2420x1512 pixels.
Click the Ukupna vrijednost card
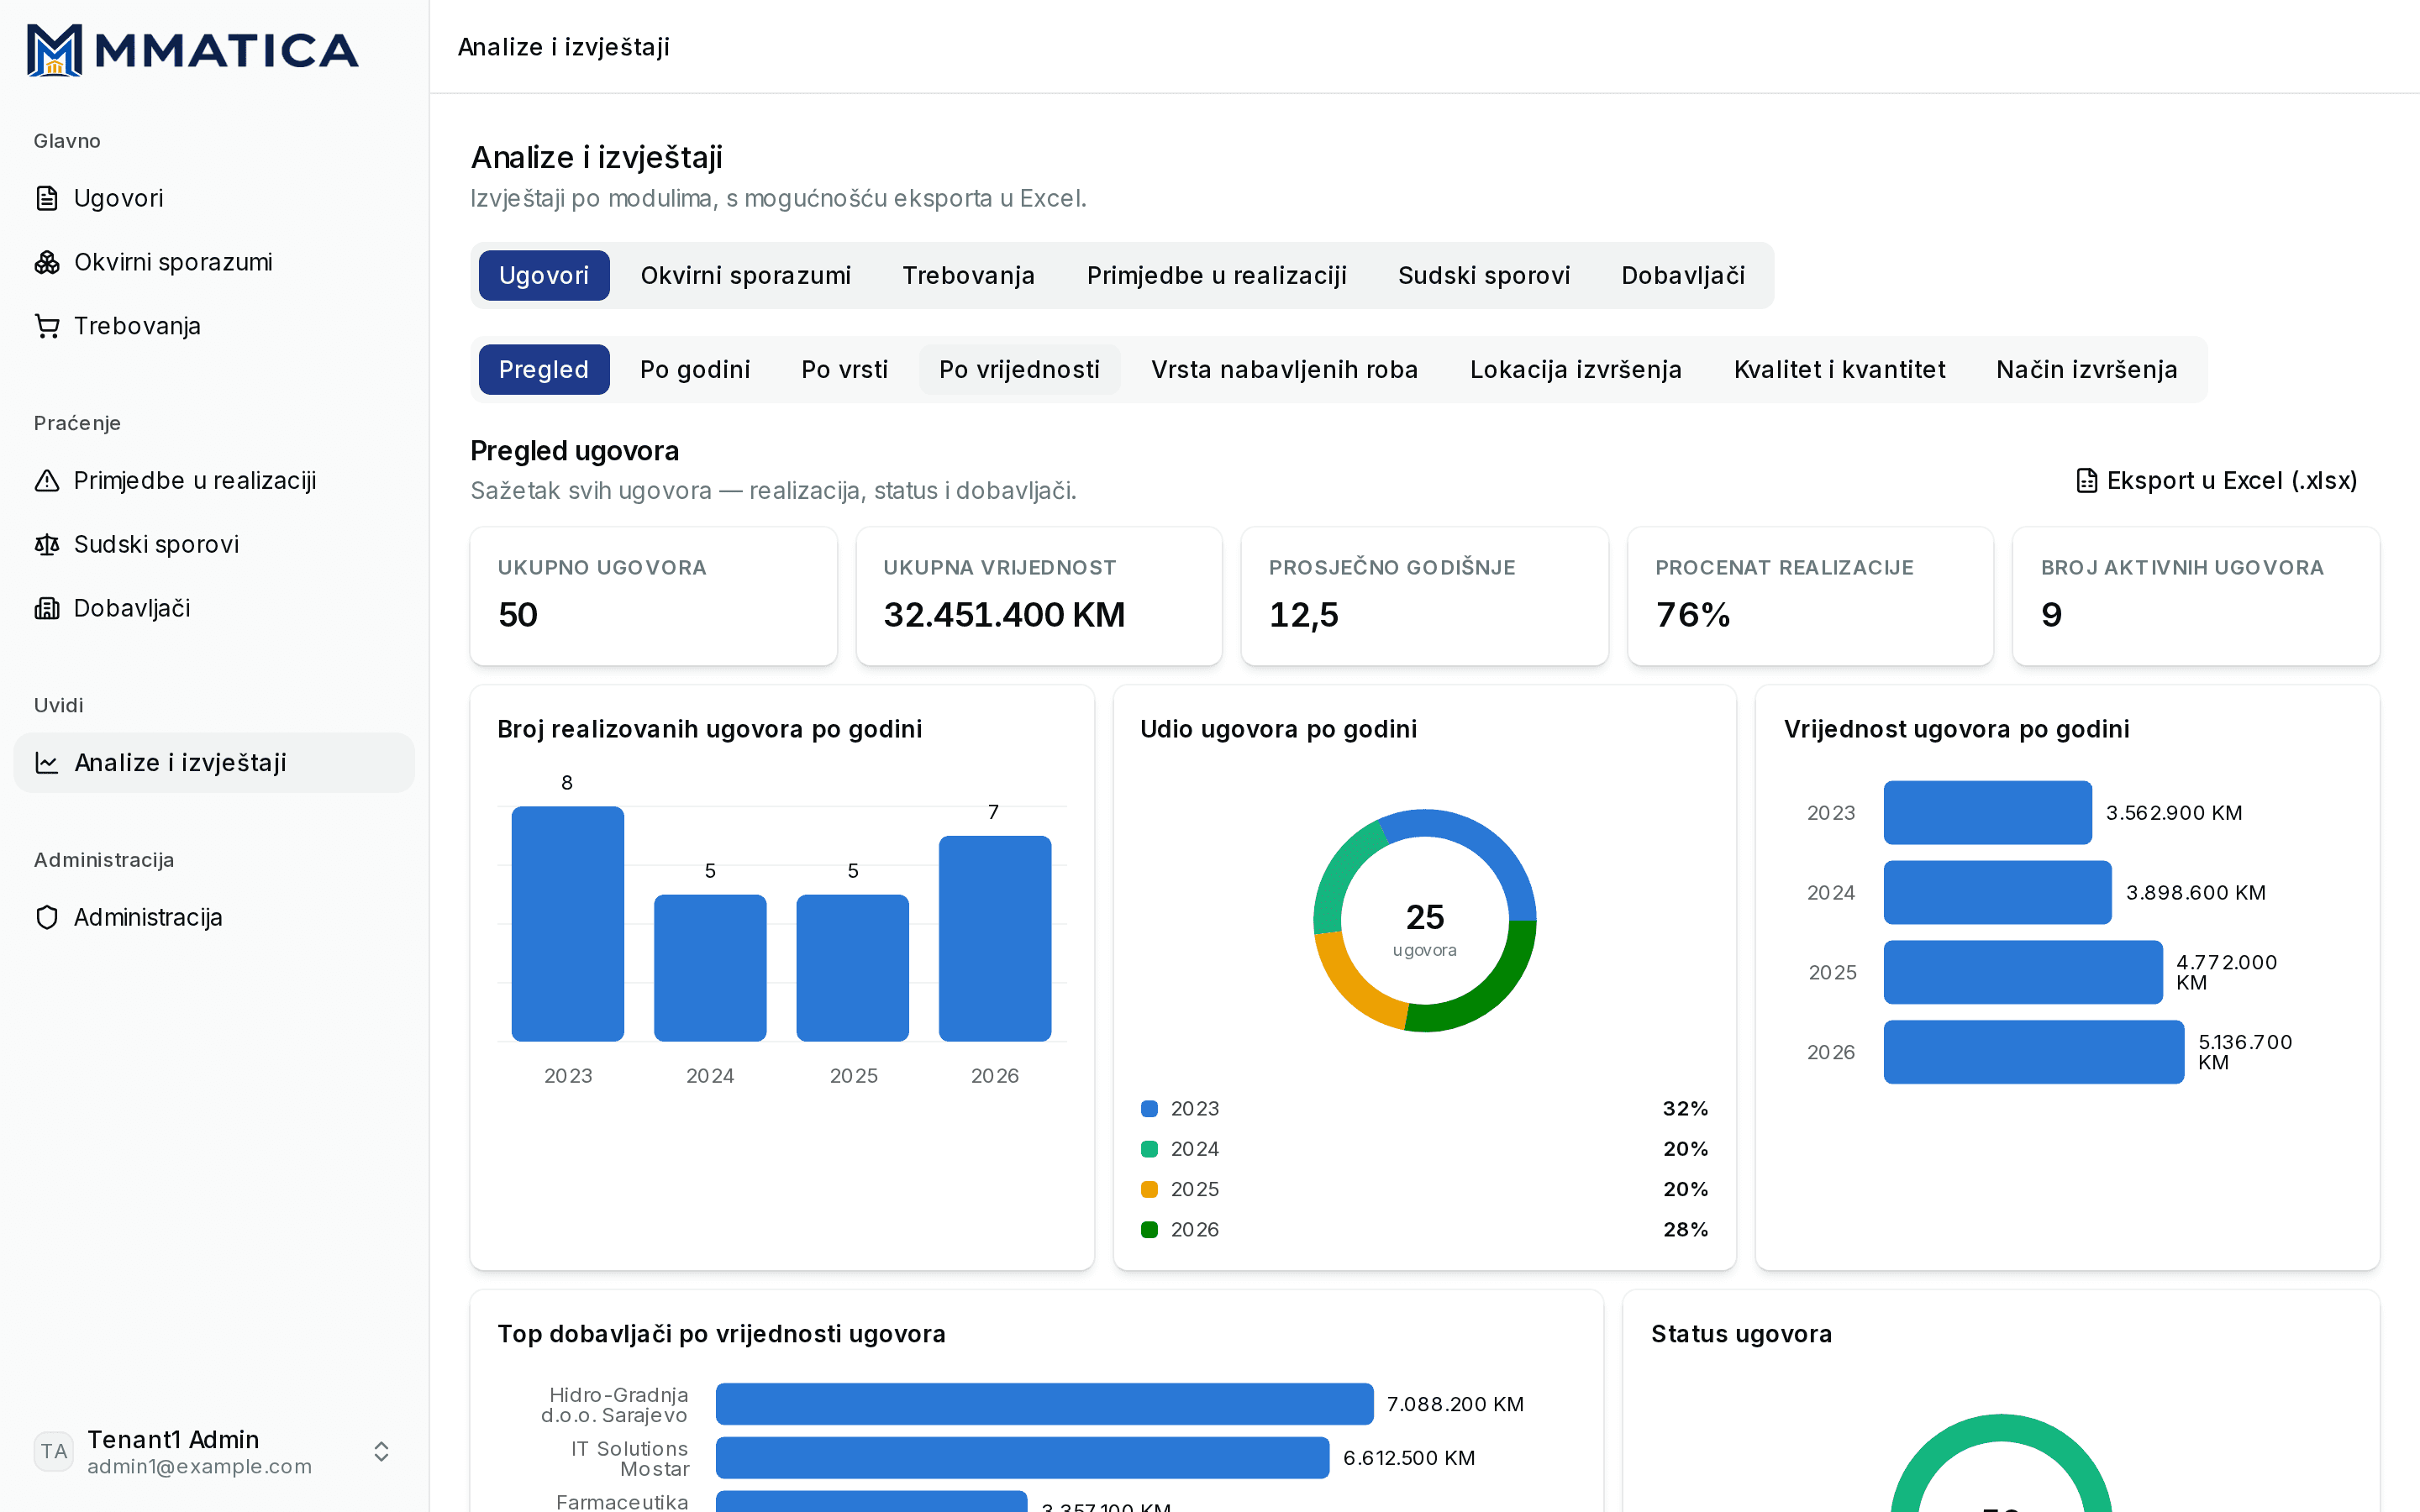click(1039, 596)
